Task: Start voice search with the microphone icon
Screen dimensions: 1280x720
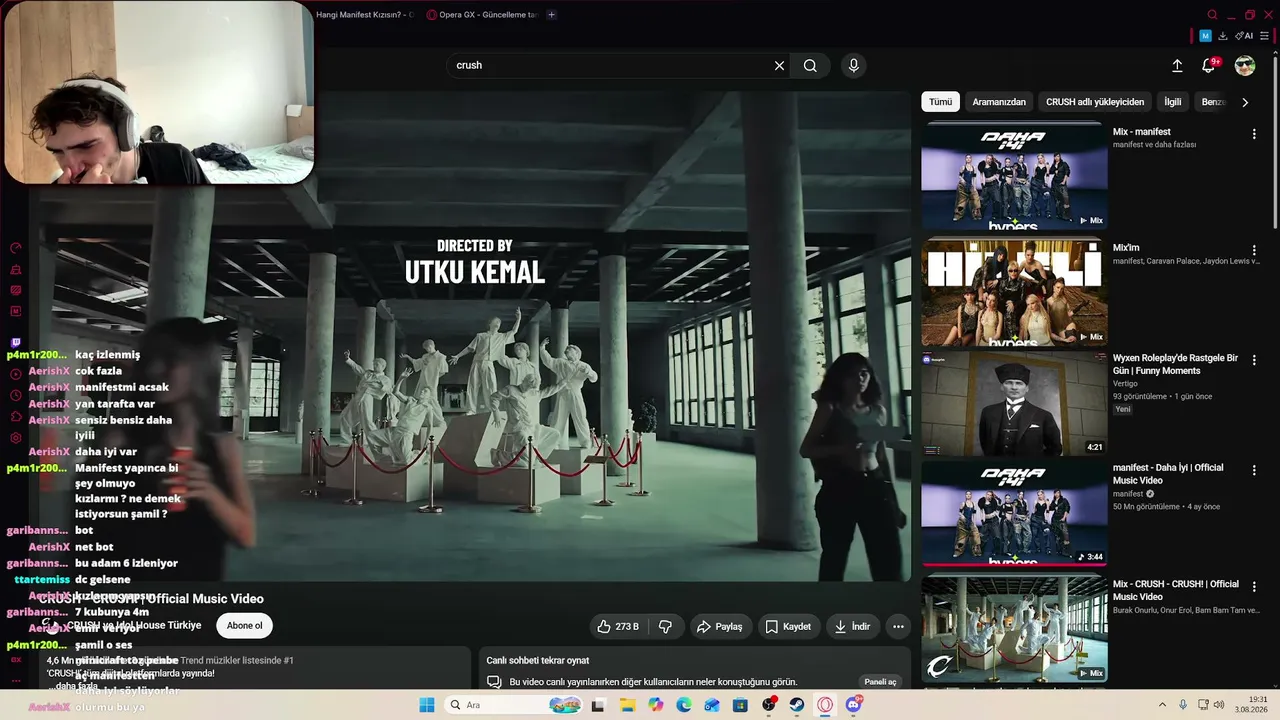Action: pyautogui.click(x=853, y=66)
